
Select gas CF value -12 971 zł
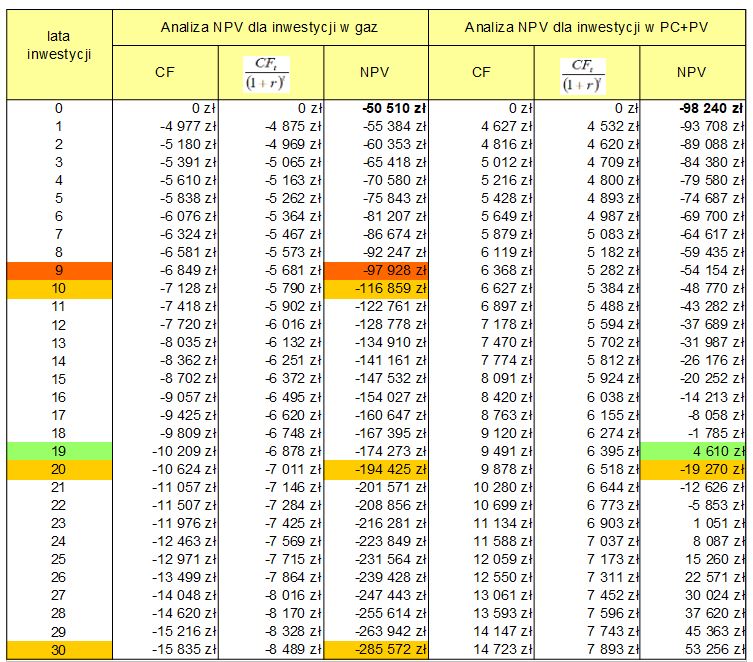click(x=184, y=560)
